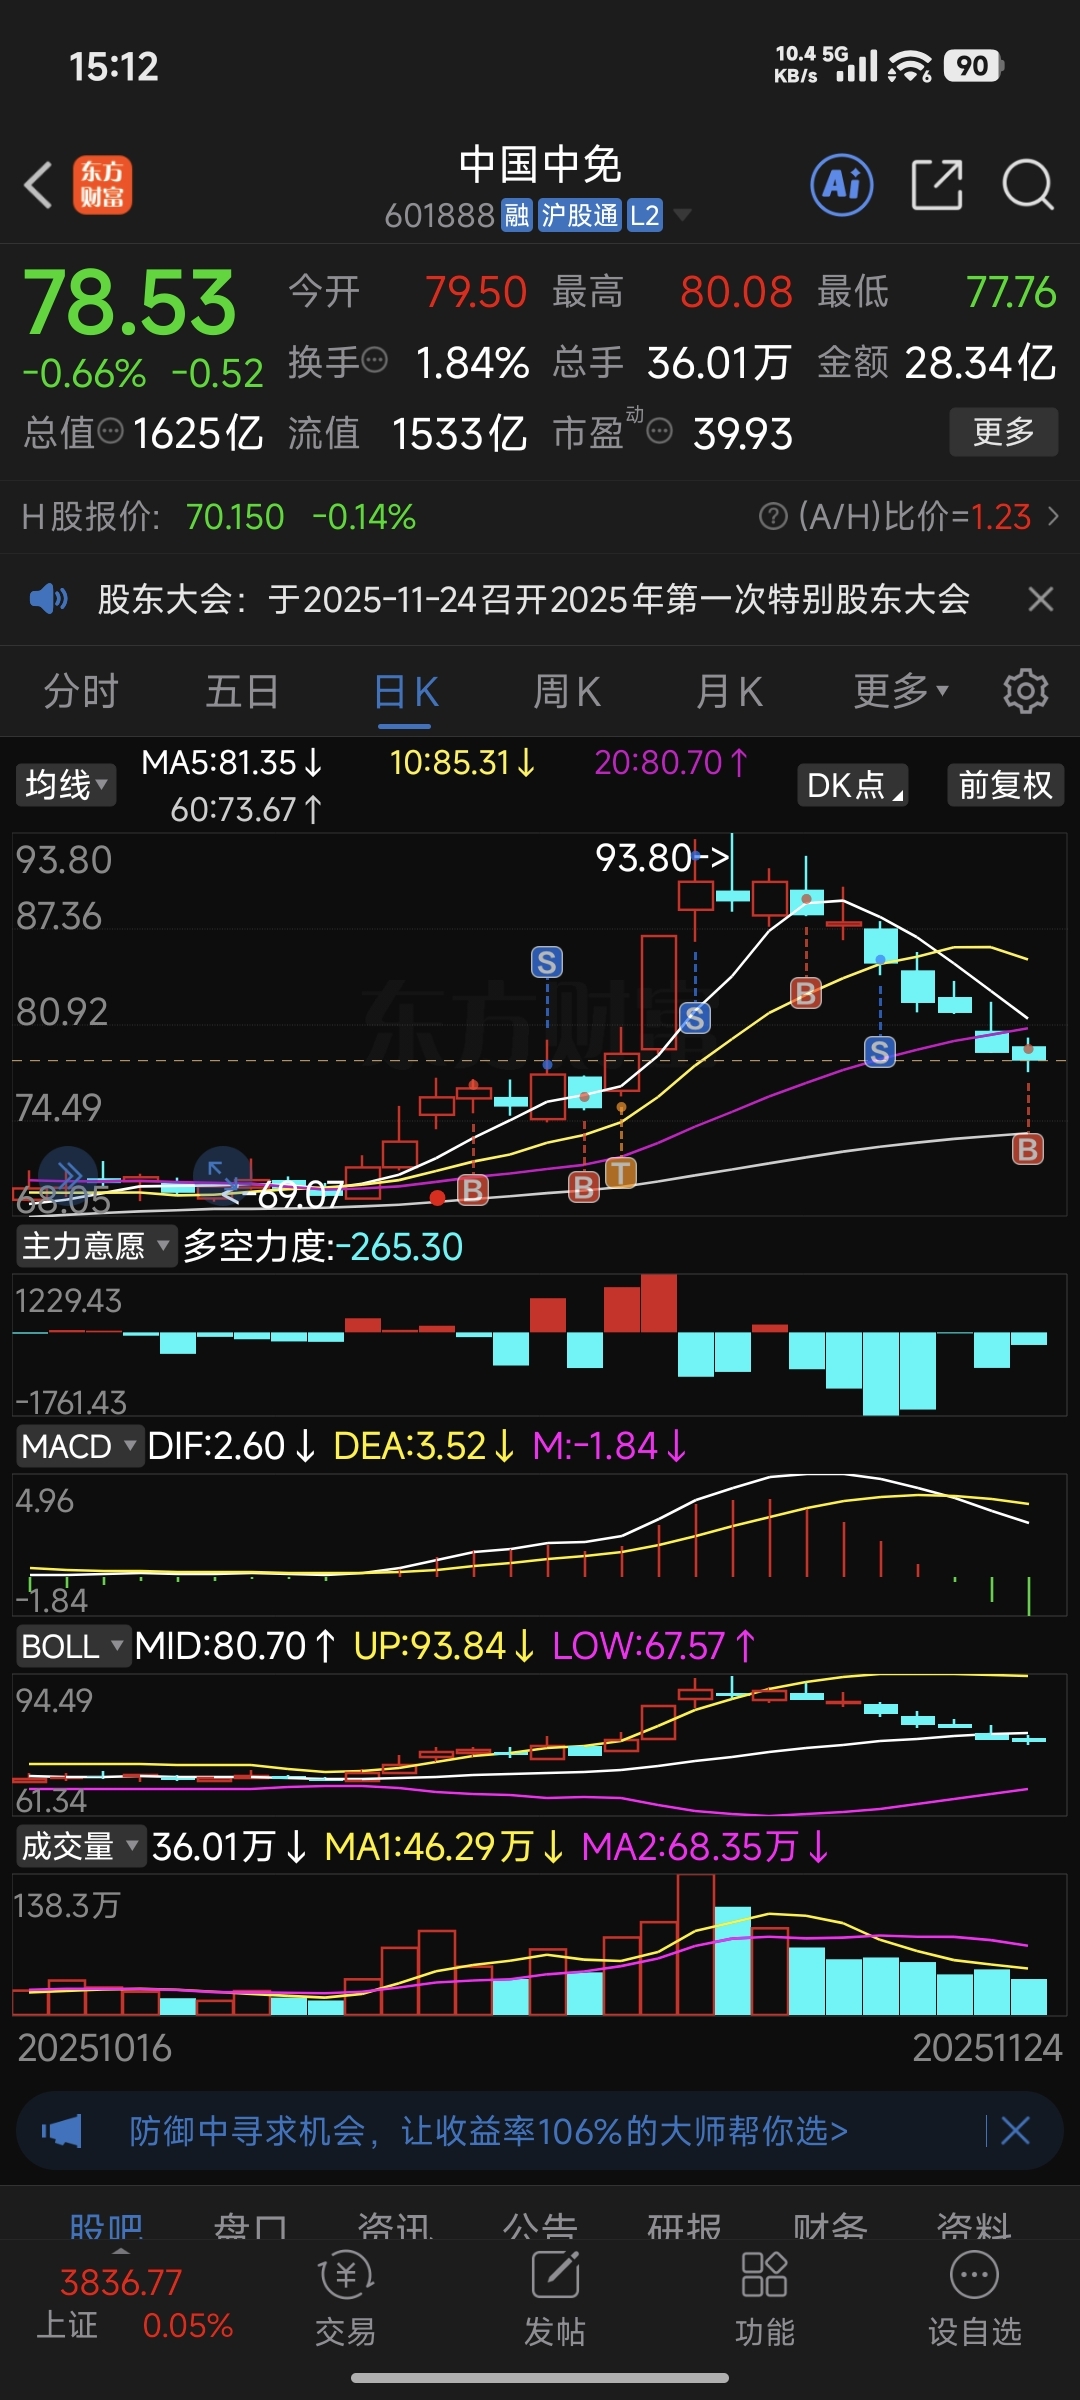Tap the 69.07 low price label

click(300, 1193)
